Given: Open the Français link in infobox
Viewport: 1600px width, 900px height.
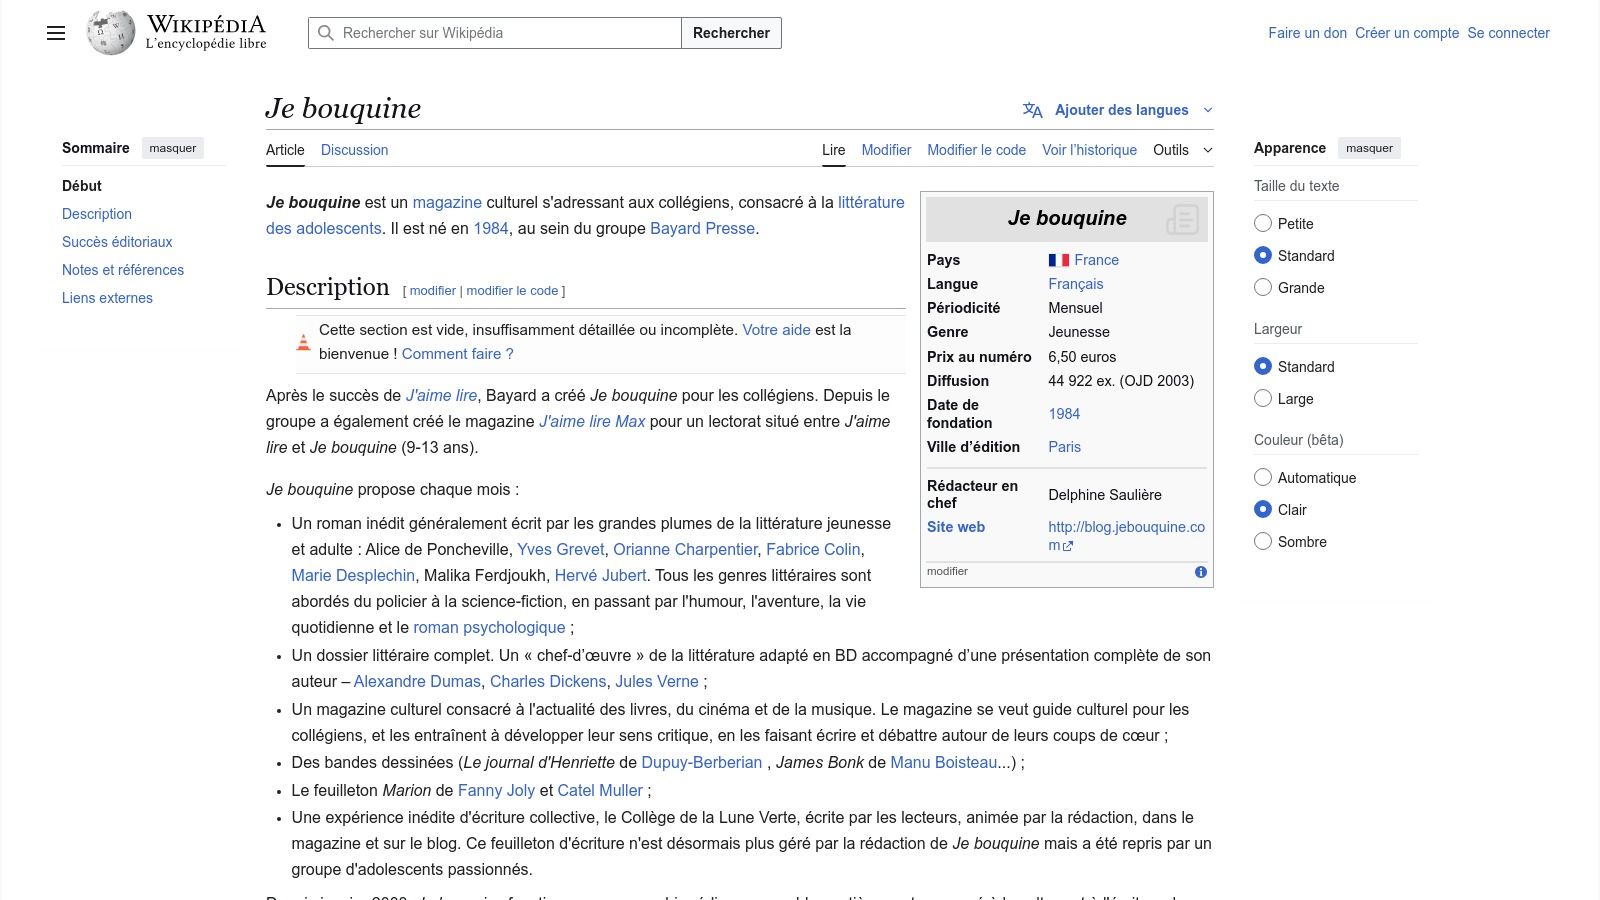Looking at the screenshot, I should coord(1076,284).
